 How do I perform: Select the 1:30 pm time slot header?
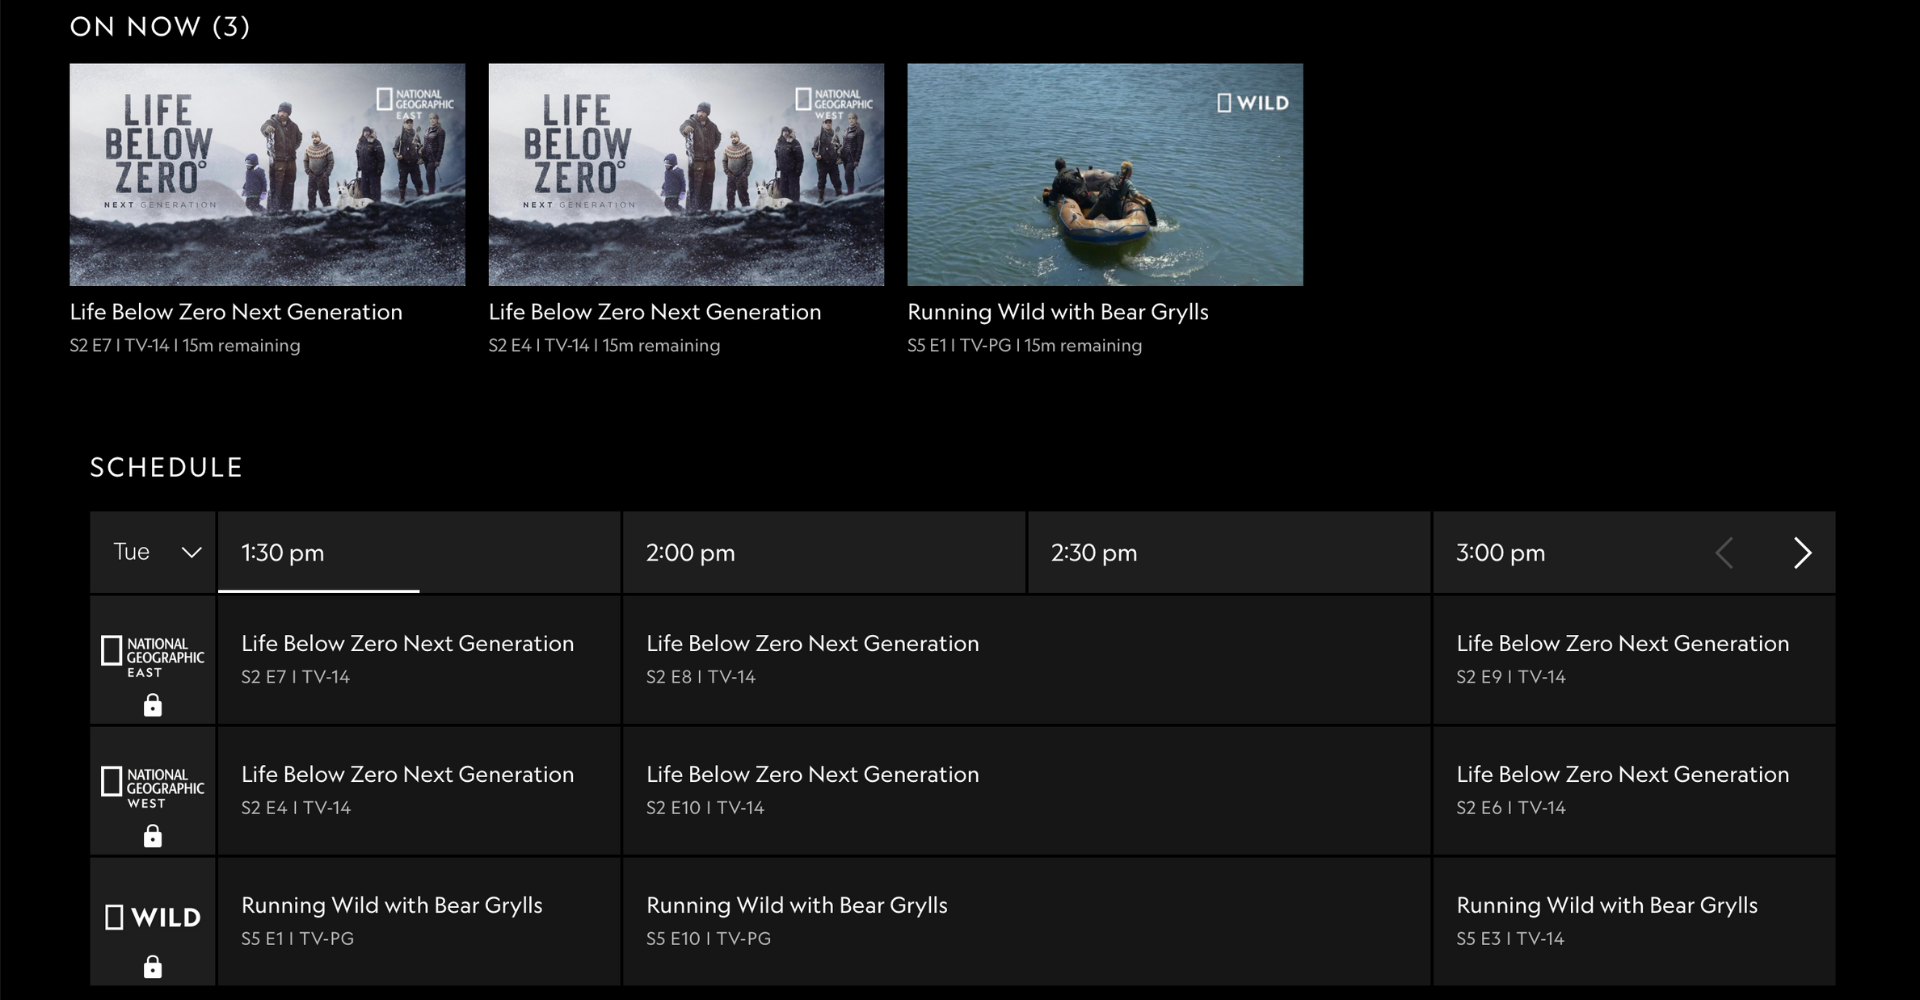[419, 552]
